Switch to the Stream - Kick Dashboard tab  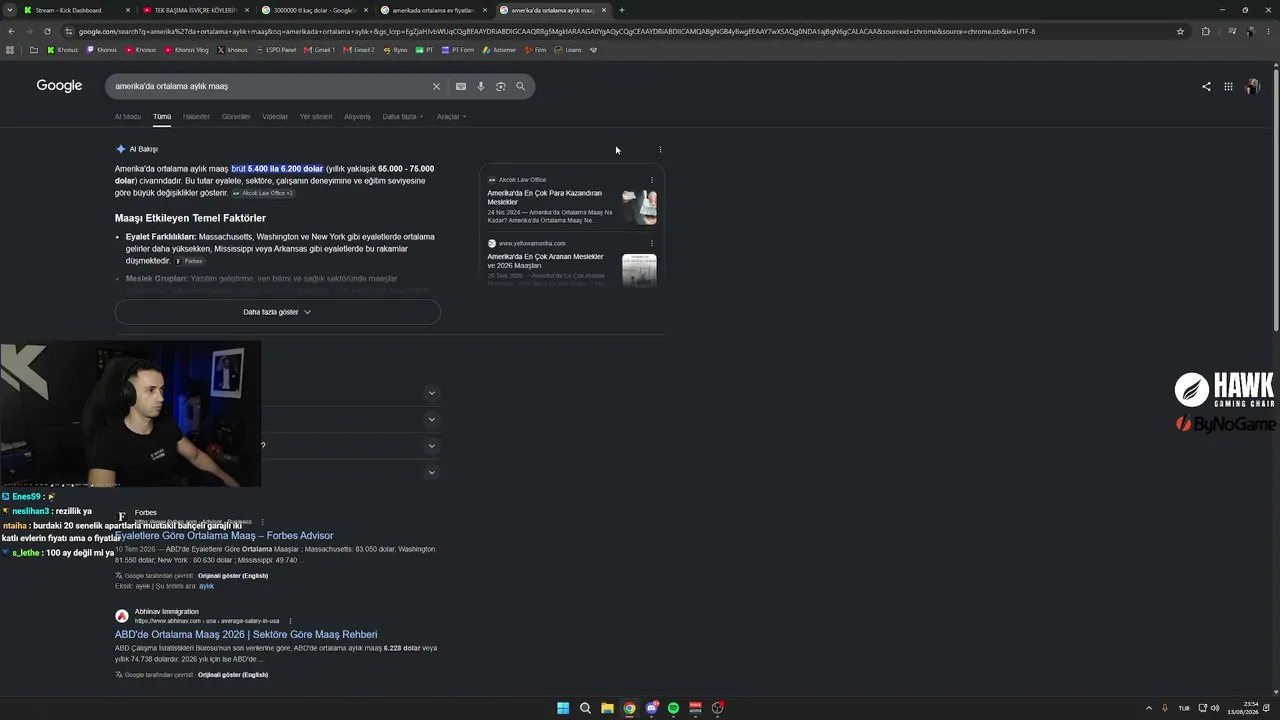tap(76, 10)
